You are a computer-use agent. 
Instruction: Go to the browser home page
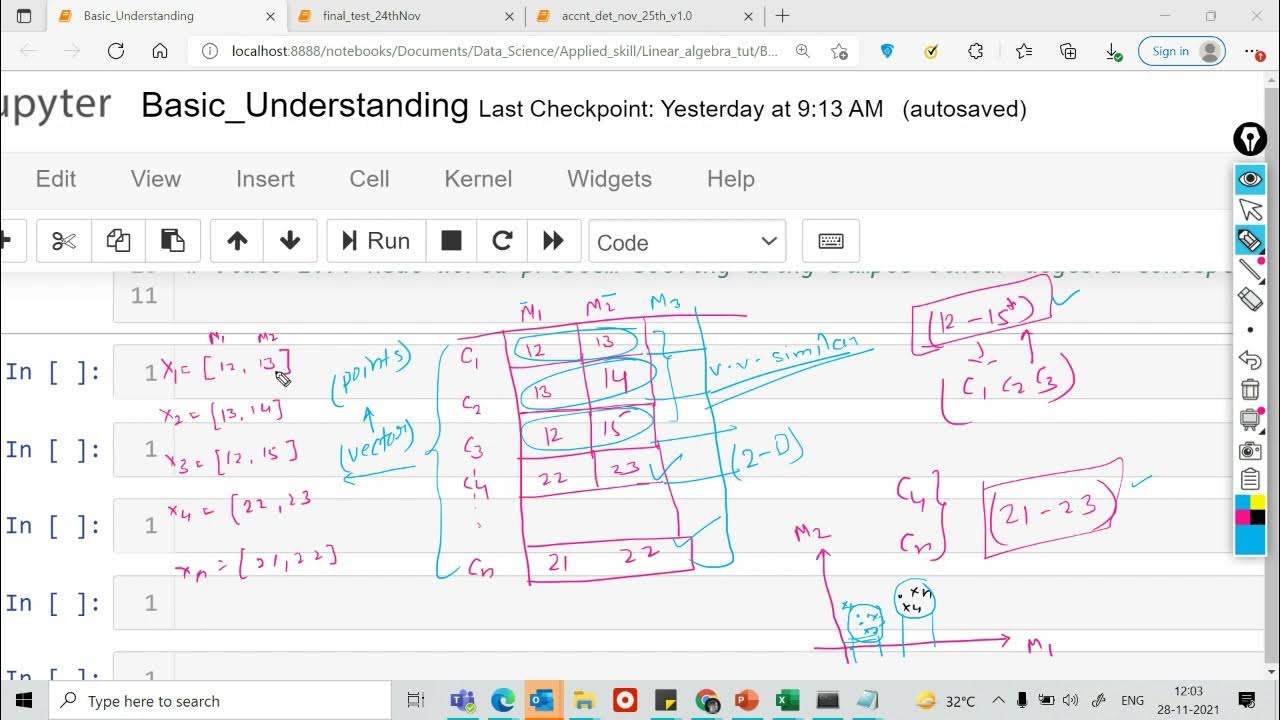[x=160, y=51]
